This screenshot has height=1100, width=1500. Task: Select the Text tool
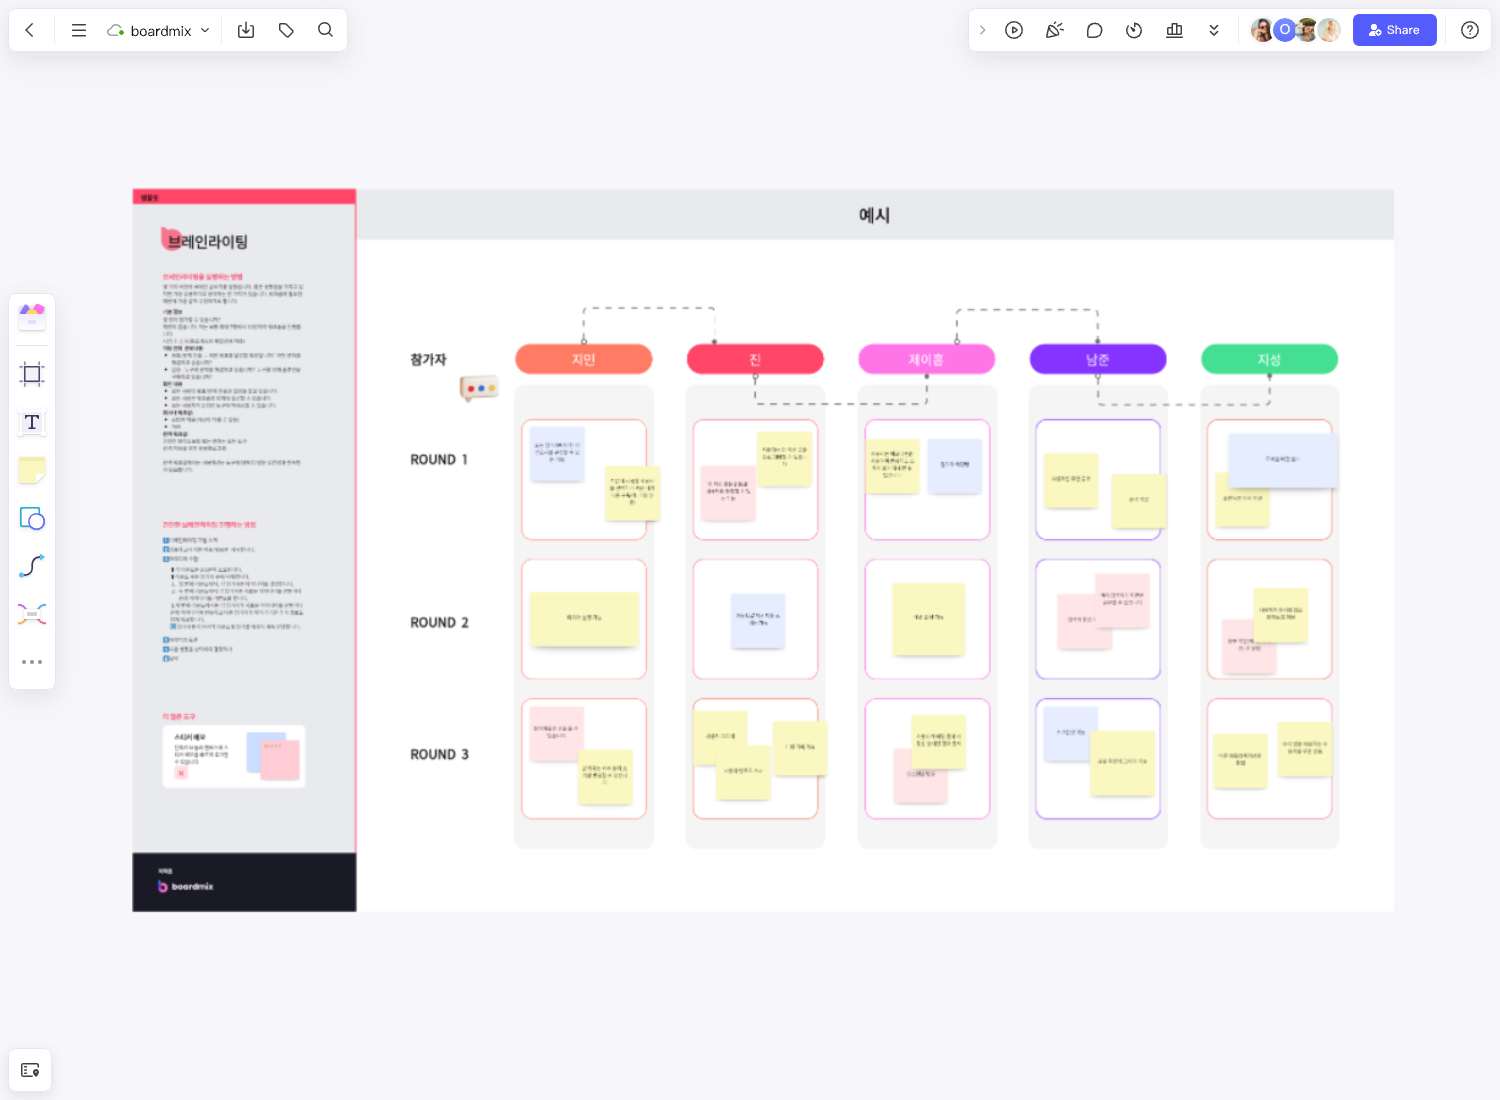coord(32,422)
